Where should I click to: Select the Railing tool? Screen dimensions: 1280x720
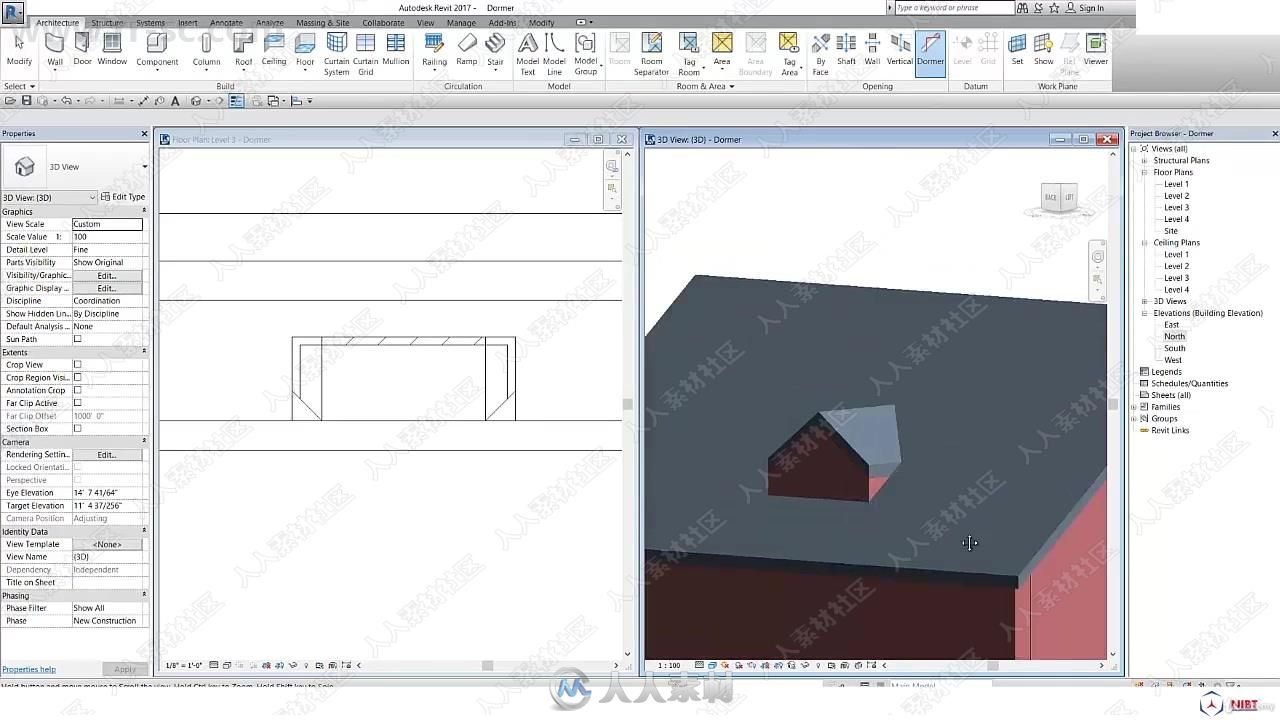(x=434, y=50)
